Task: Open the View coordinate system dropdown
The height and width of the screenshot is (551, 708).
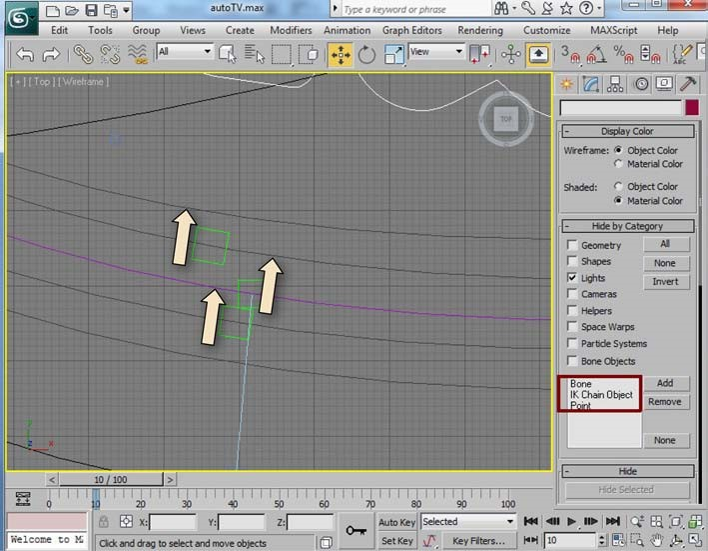Action: 436,51
